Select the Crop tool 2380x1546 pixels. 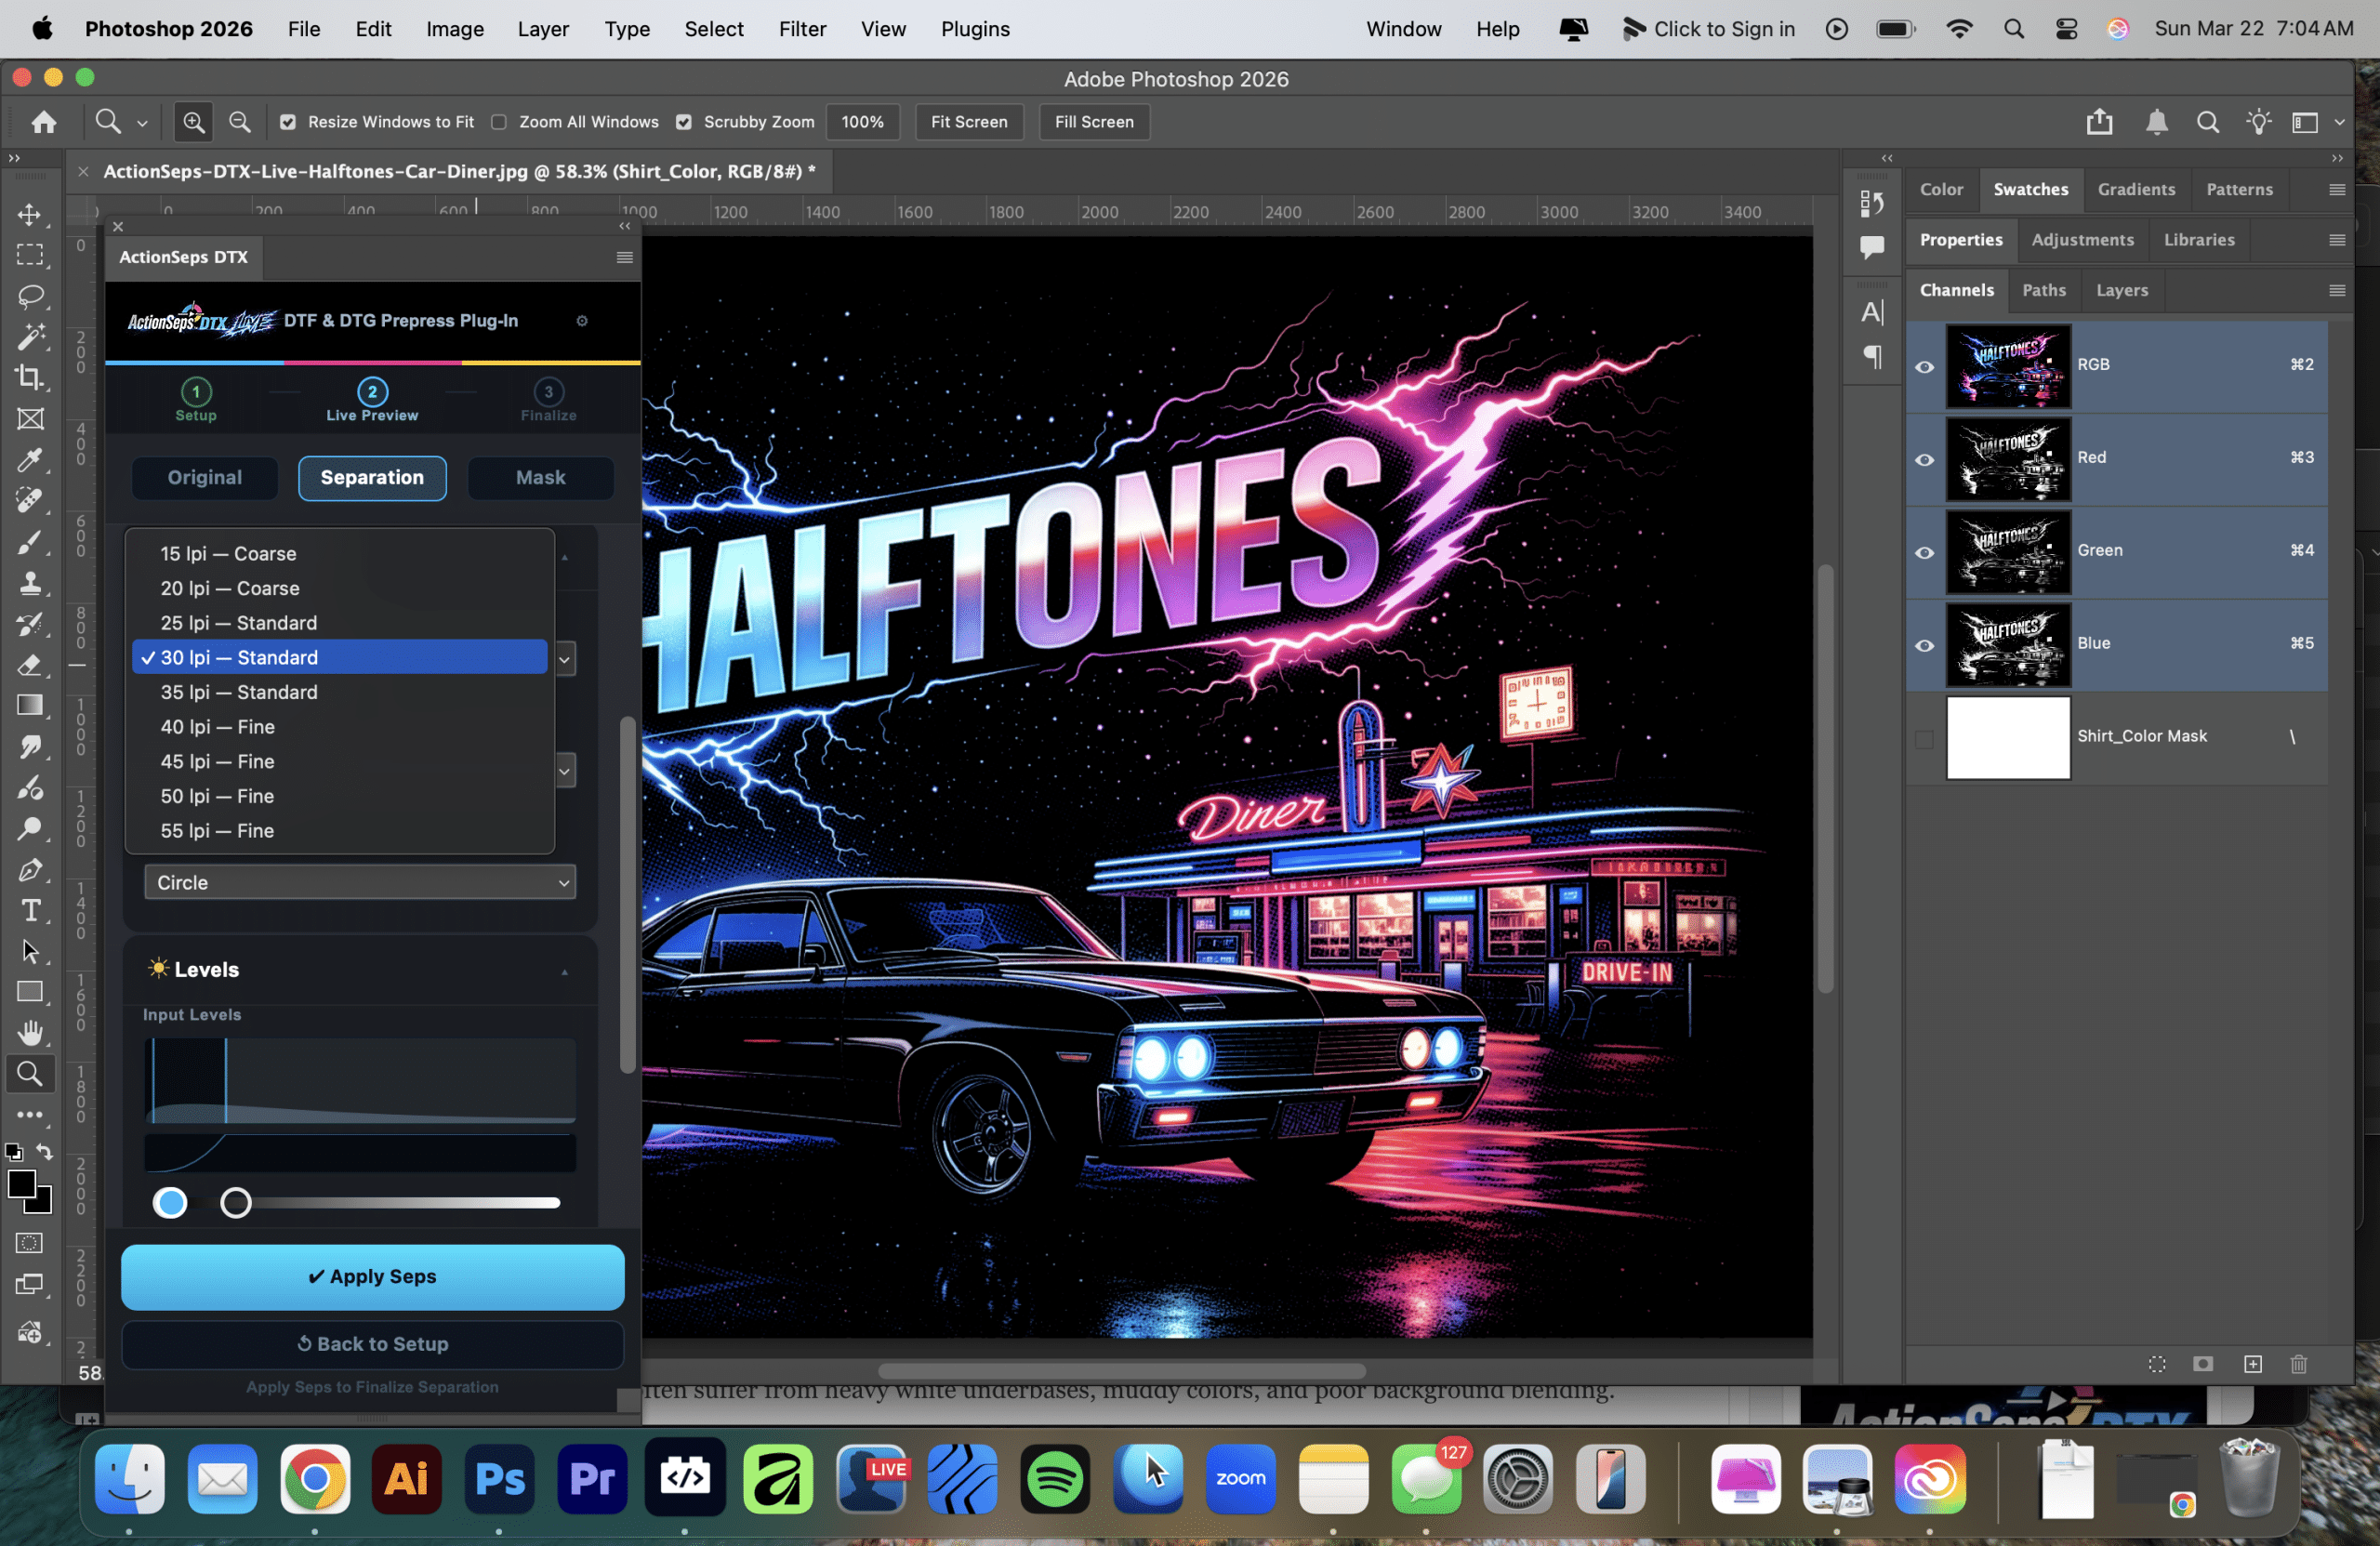(30, 377)
